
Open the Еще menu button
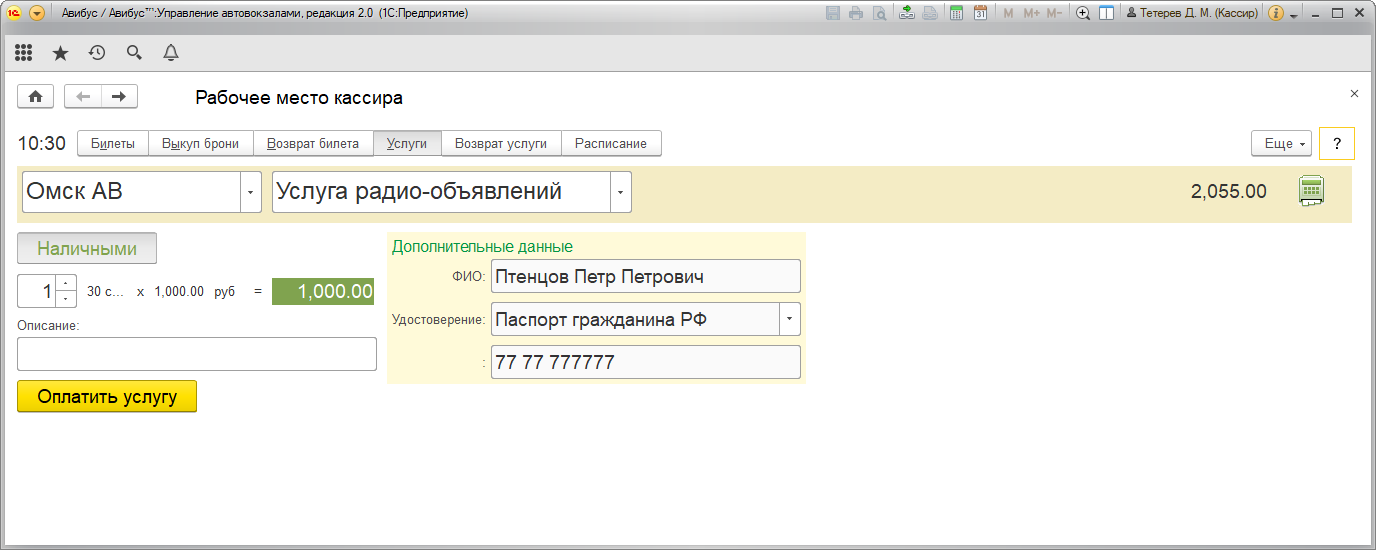[1285, 144]
